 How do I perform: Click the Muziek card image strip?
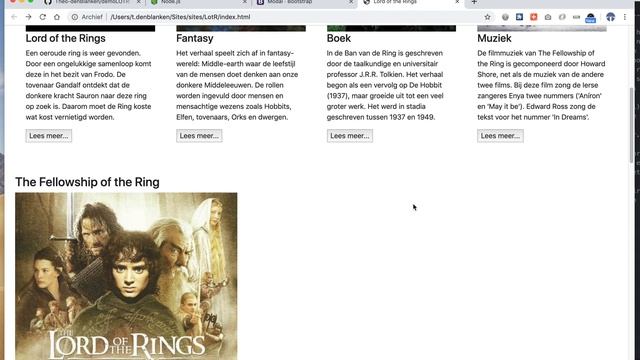click(x=542, y=28)
